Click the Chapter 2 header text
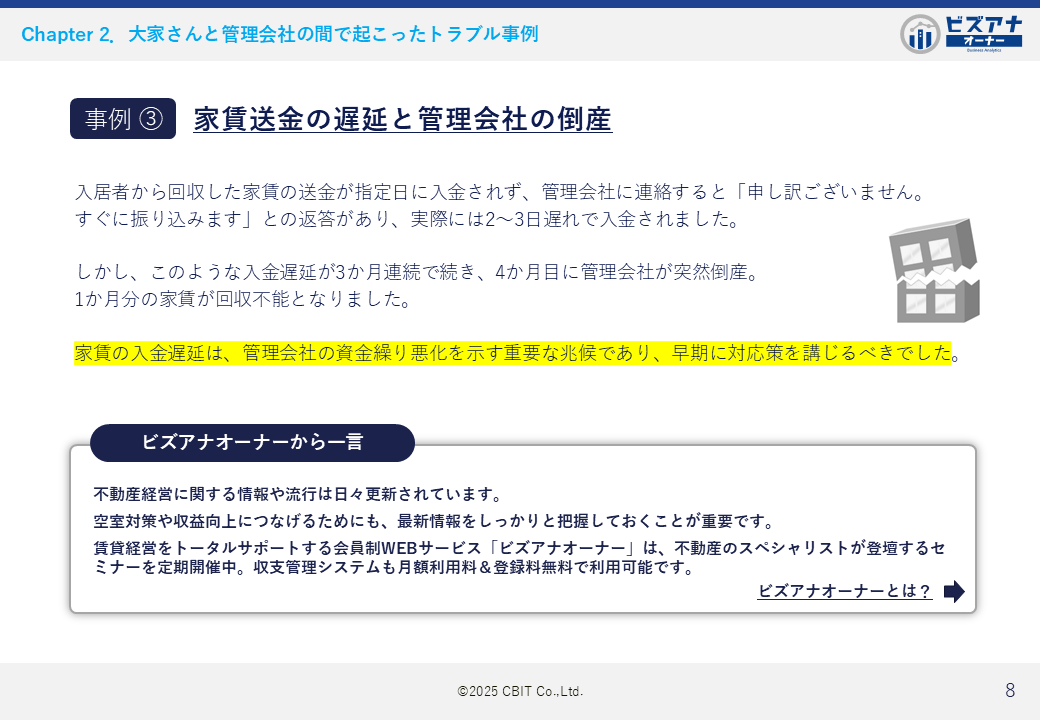 (x=280, y=33)
